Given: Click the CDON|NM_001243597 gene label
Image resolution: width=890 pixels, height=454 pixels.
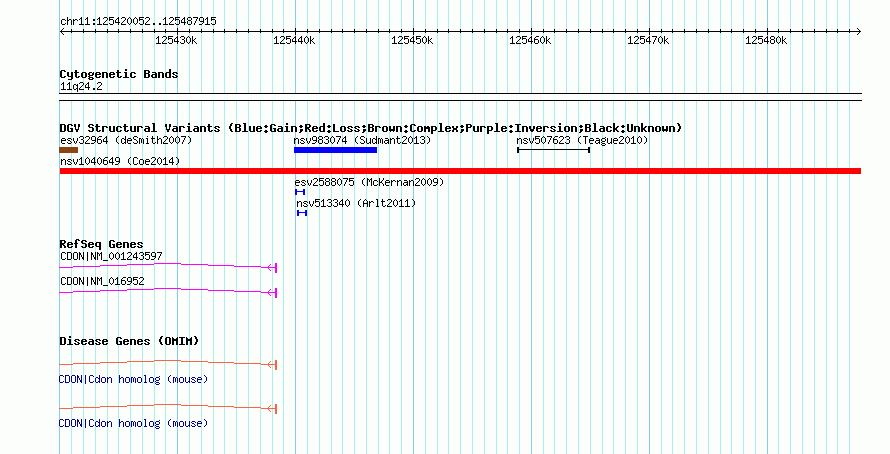Looking at the screenshot, I should pos(111,257).
